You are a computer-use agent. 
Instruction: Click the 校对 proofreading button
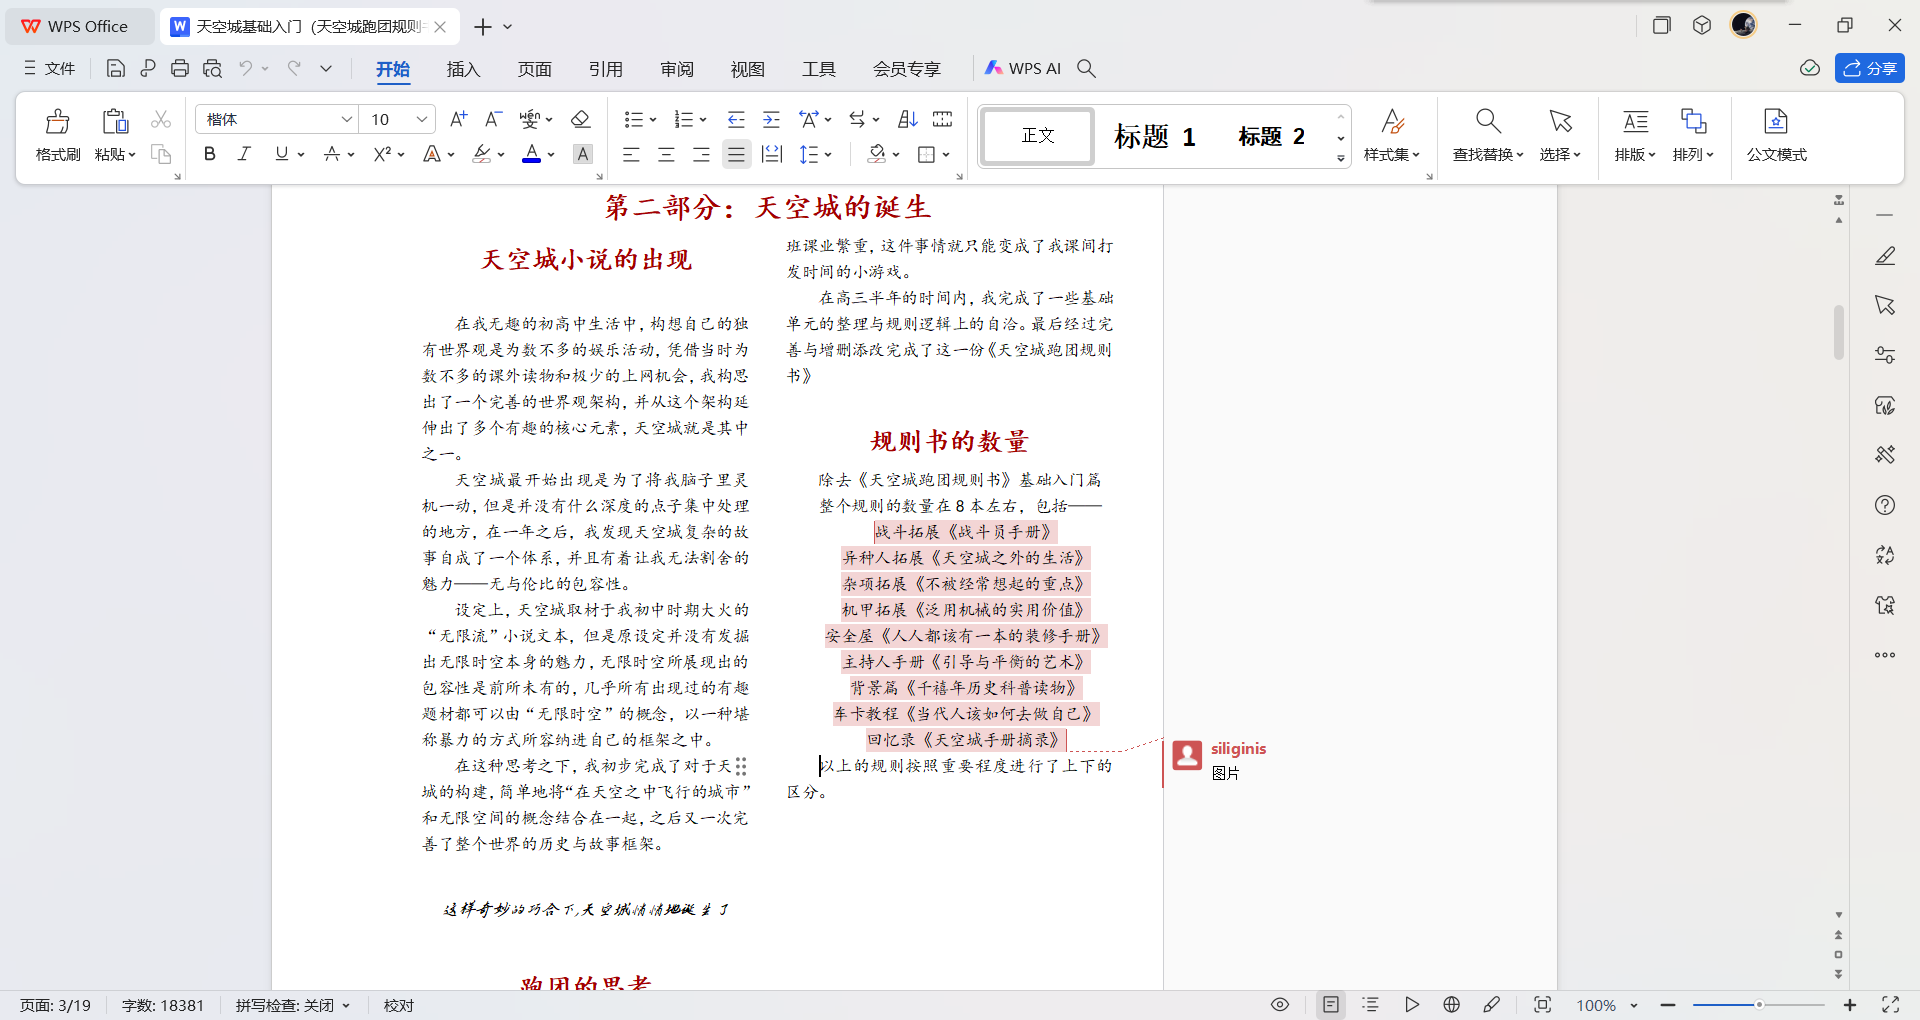(x=399, y=1005)
